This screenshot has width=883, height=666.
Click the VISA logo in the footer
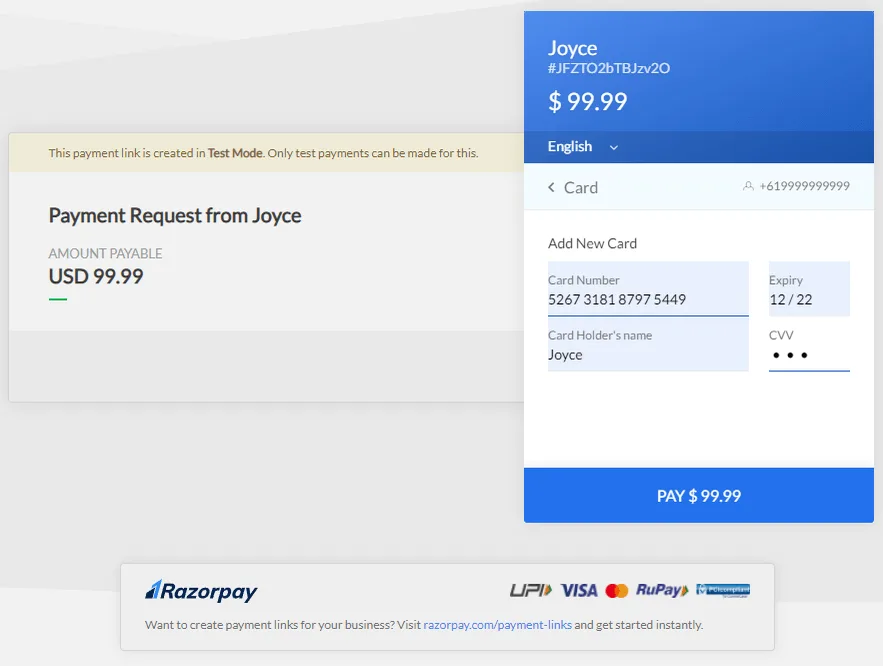tap(579, 591)
